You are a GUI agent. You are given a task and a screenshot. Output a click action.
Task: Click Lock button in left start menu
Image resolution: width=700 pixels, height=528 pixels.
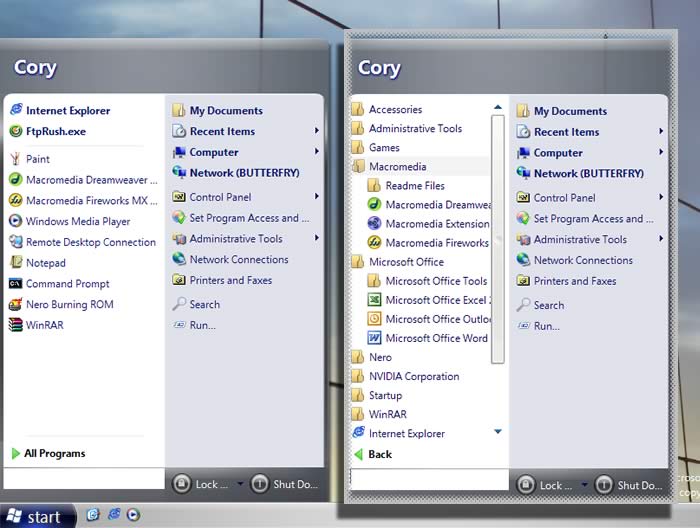[200, 484]
